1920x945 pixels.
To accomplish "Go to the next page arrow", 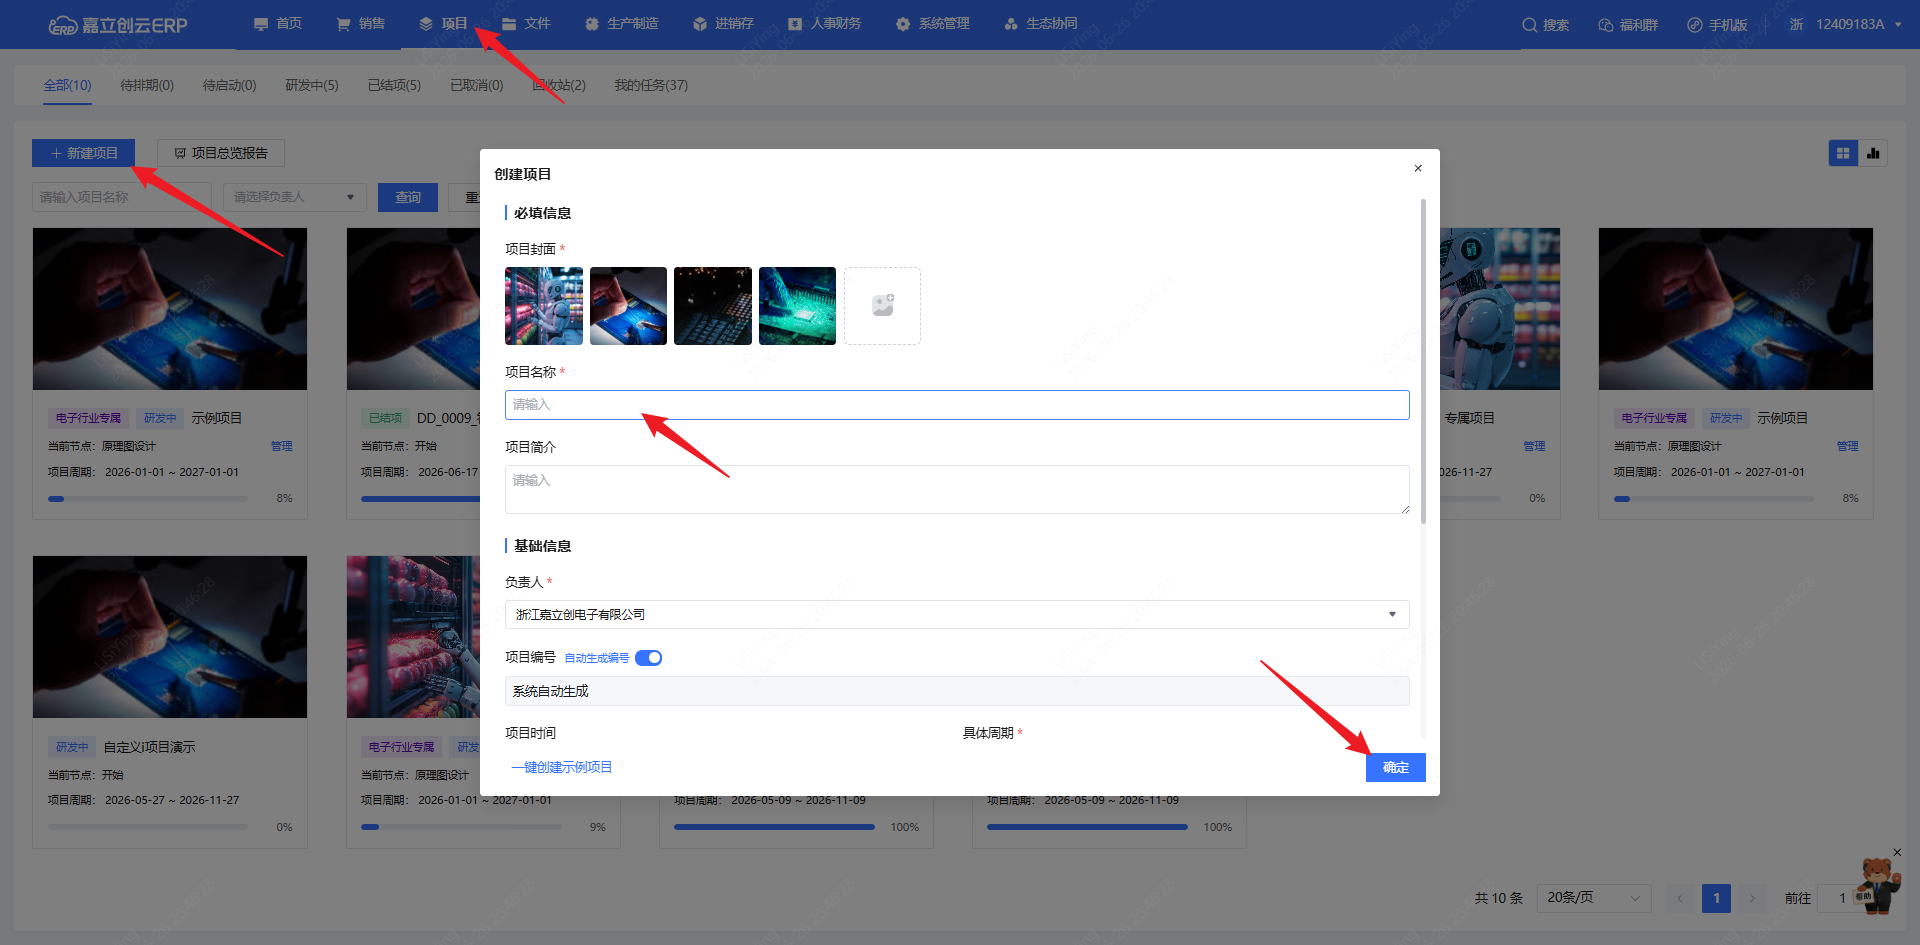I will [x=1752, y=898].
